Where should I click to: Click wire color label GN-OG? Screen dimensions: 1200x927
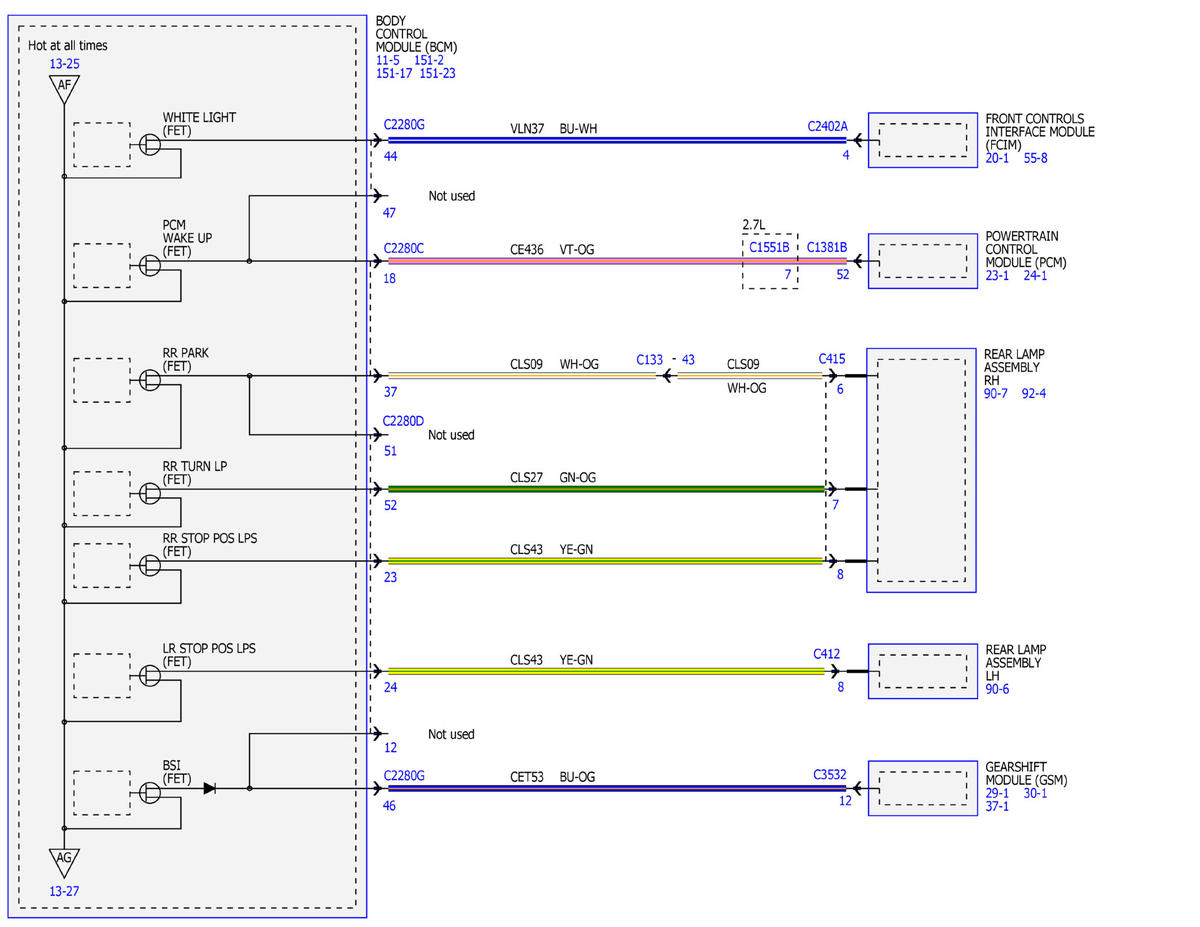(578, 478)
